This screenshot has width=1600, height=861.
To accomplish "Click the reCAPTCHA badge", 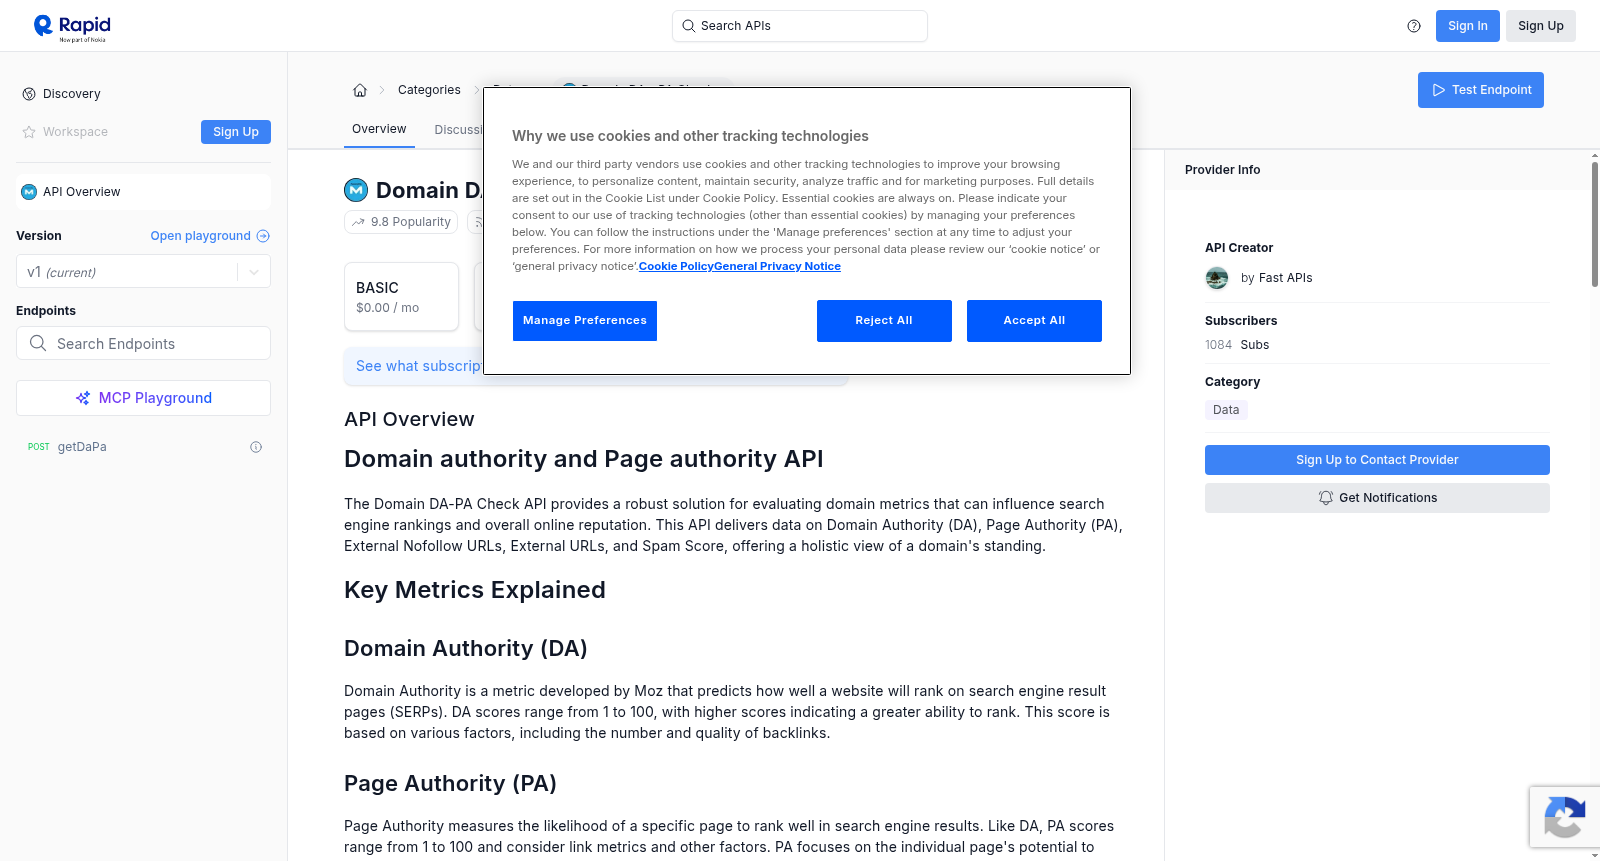I will (x=1564, y=817).
